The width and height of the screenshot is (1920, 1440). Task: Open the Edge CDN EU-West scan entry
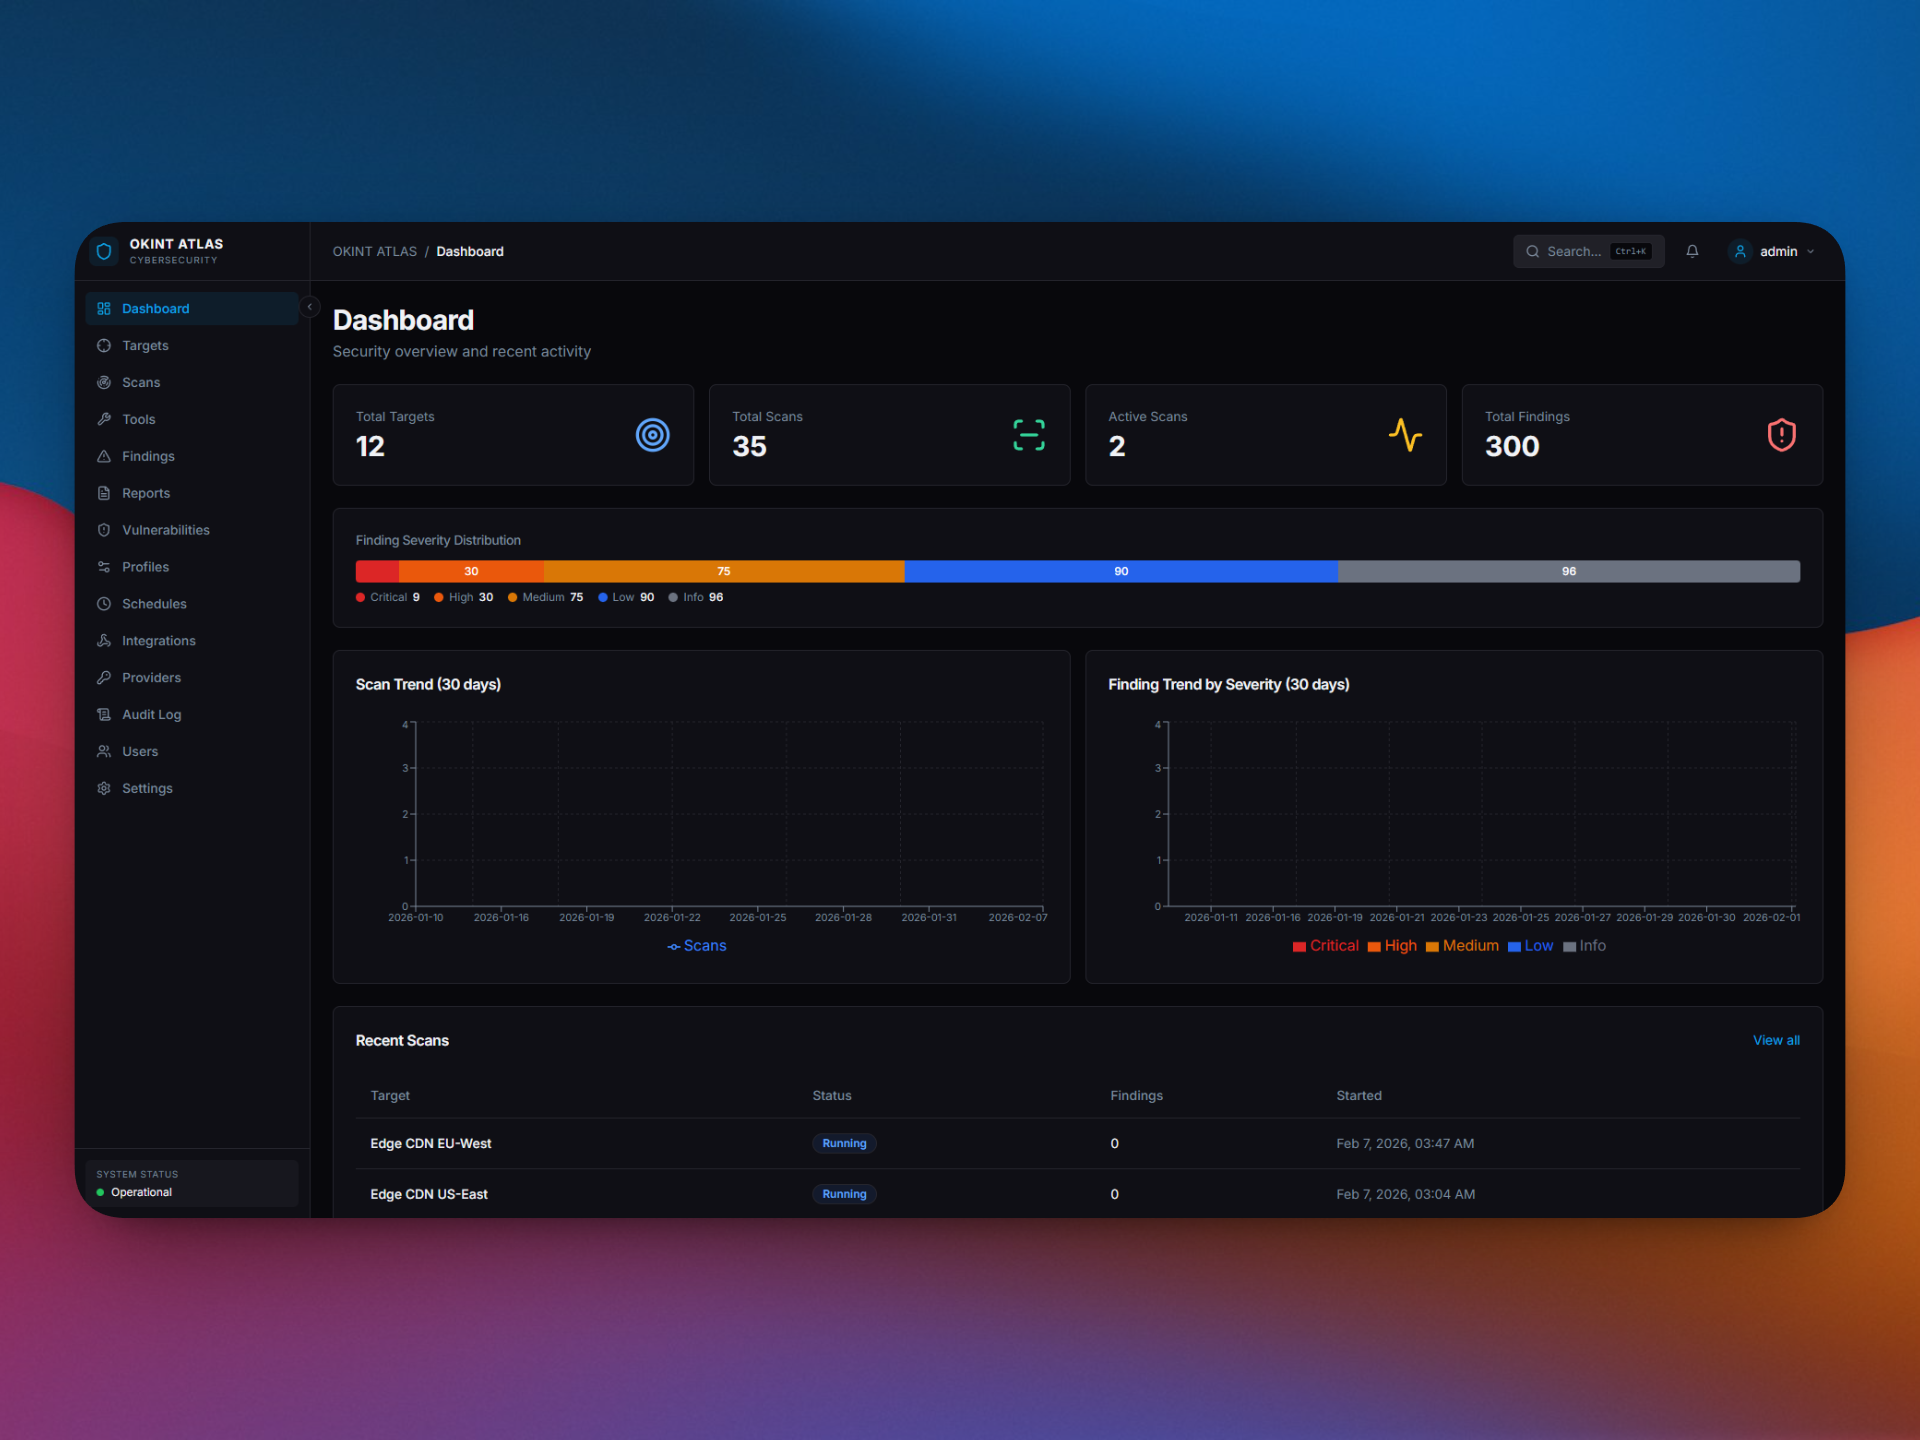(x=430, y=1143)
